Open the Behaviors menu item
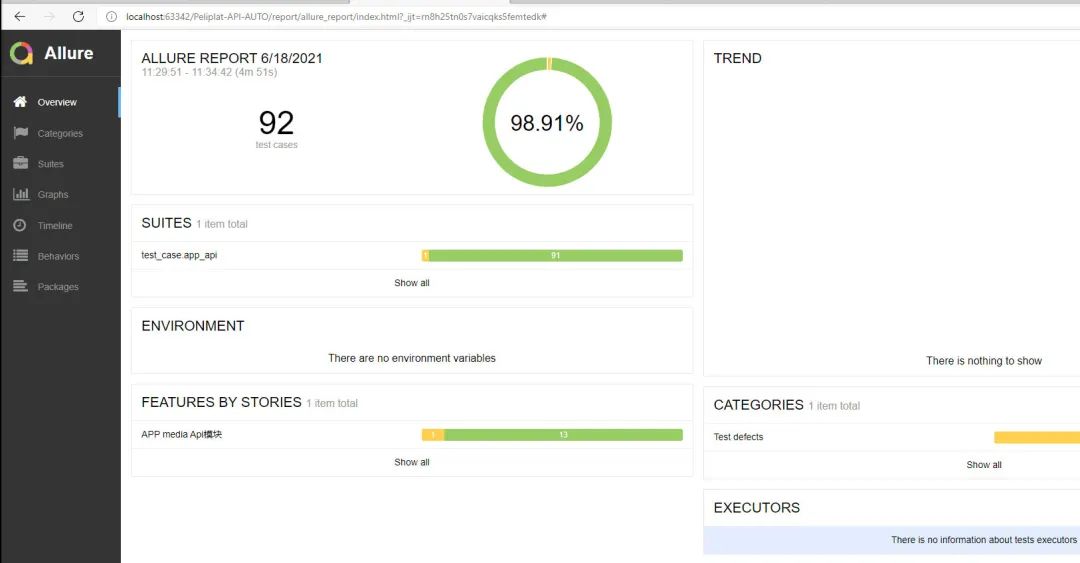 pos(61,256)
